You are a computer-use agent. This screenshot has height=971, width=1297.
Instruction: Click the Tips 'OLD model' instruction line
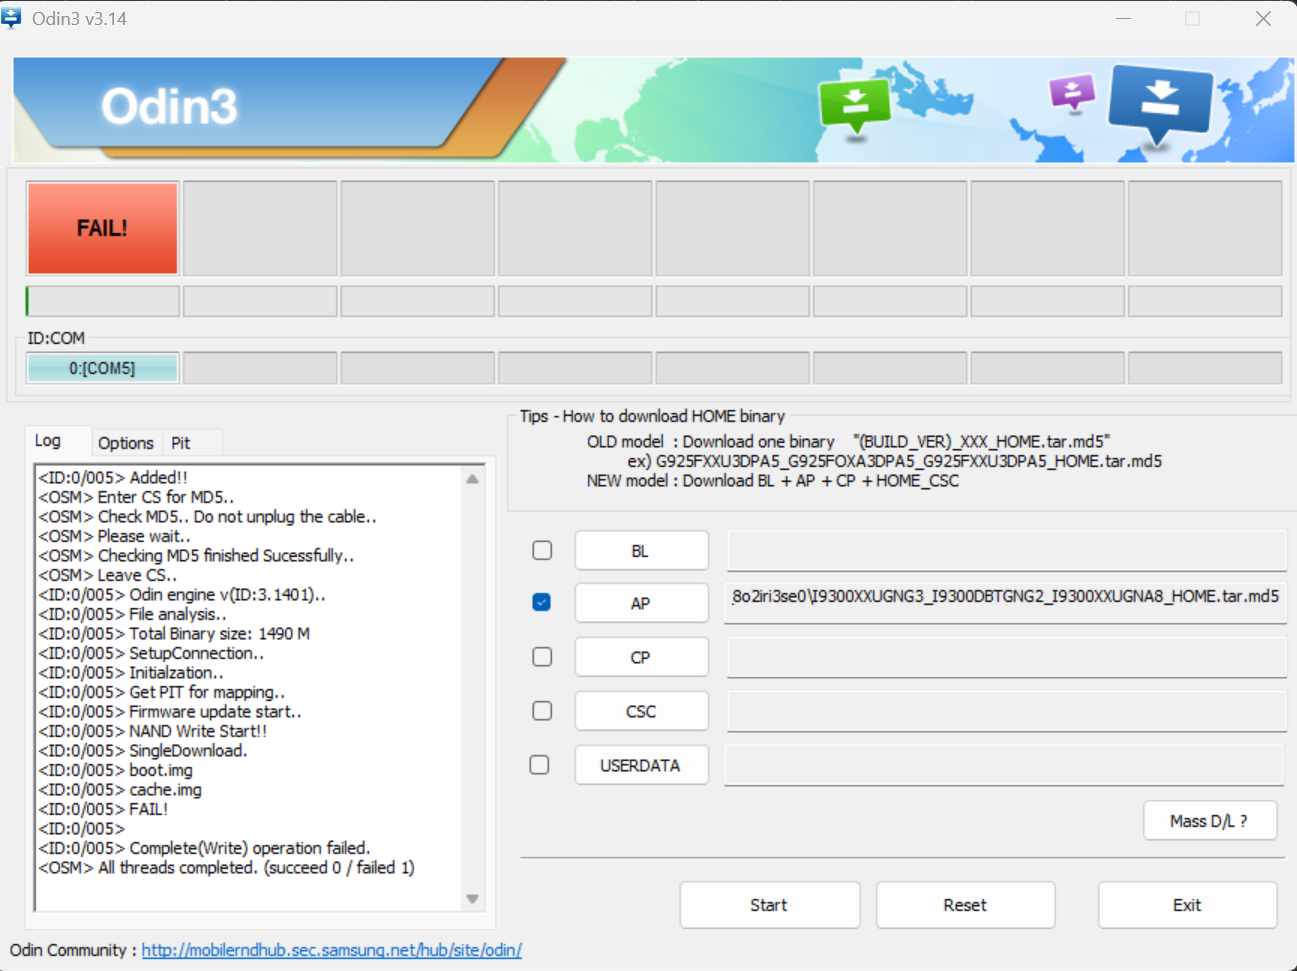[848, 442]
